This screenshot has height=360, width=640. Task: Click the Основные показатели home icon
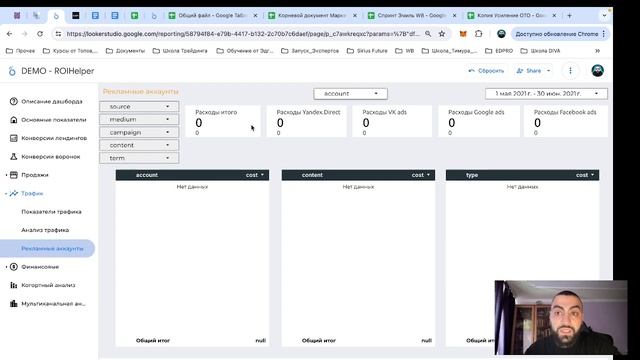click(13, 120)
